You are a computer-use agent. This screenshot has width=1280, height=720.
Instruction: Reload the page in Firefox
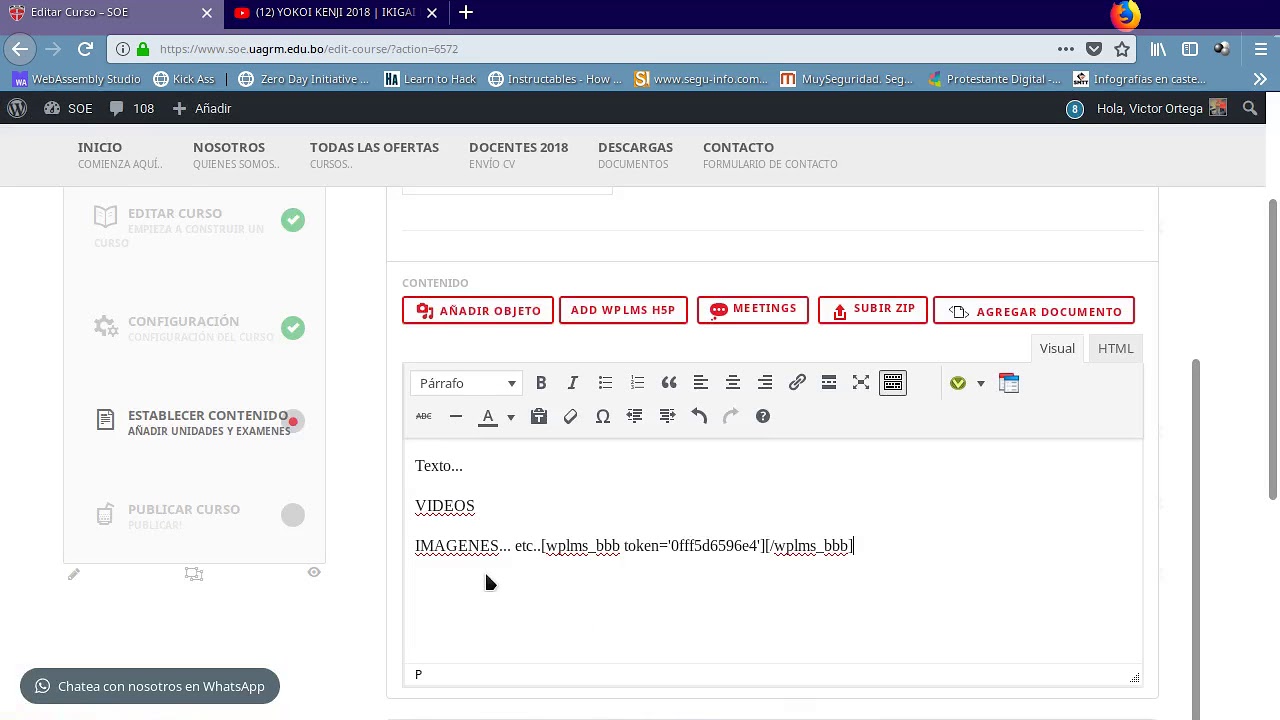(85, 49)
